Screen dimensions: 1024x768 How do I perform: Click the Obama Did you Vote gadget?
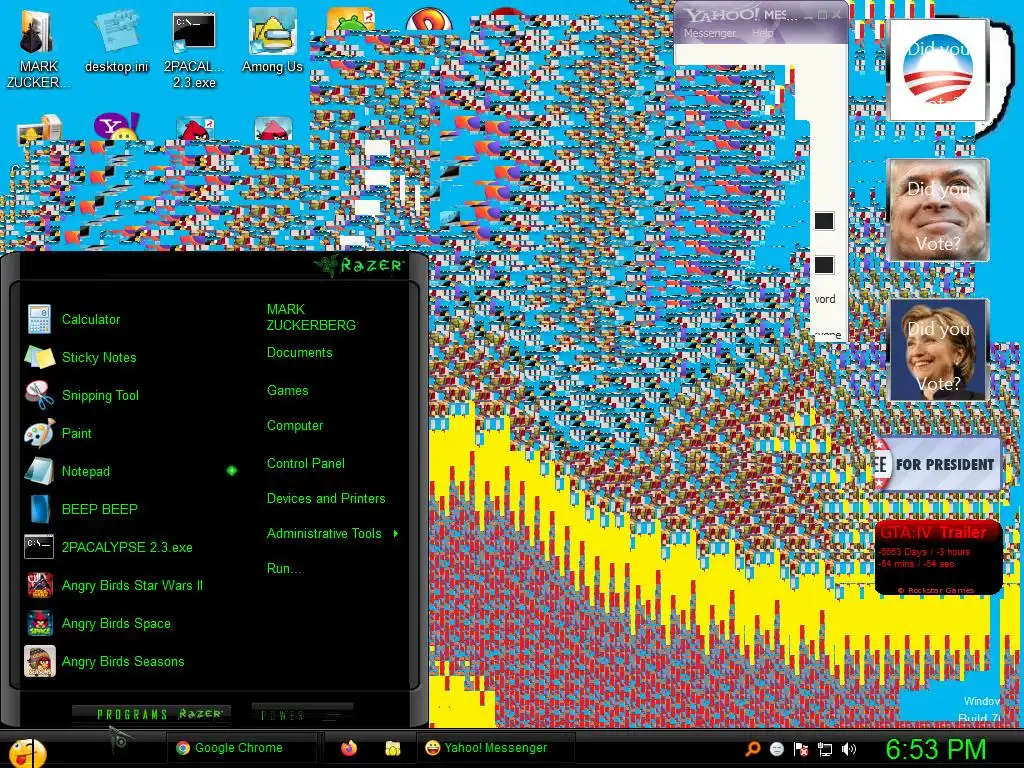938,69
